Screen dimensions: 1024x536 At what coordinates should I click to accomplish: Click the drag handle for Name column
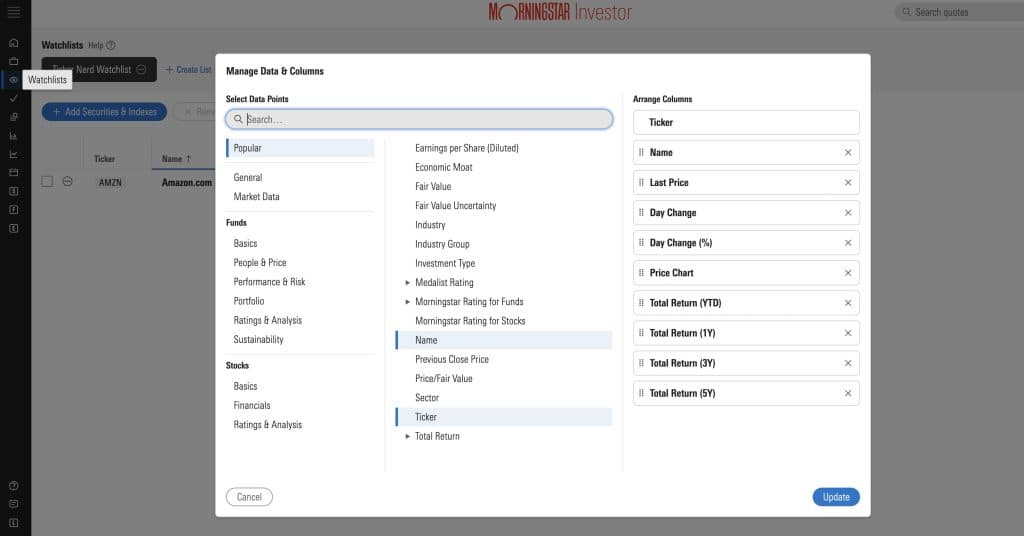pyautogui.click(x=641, y=152)
